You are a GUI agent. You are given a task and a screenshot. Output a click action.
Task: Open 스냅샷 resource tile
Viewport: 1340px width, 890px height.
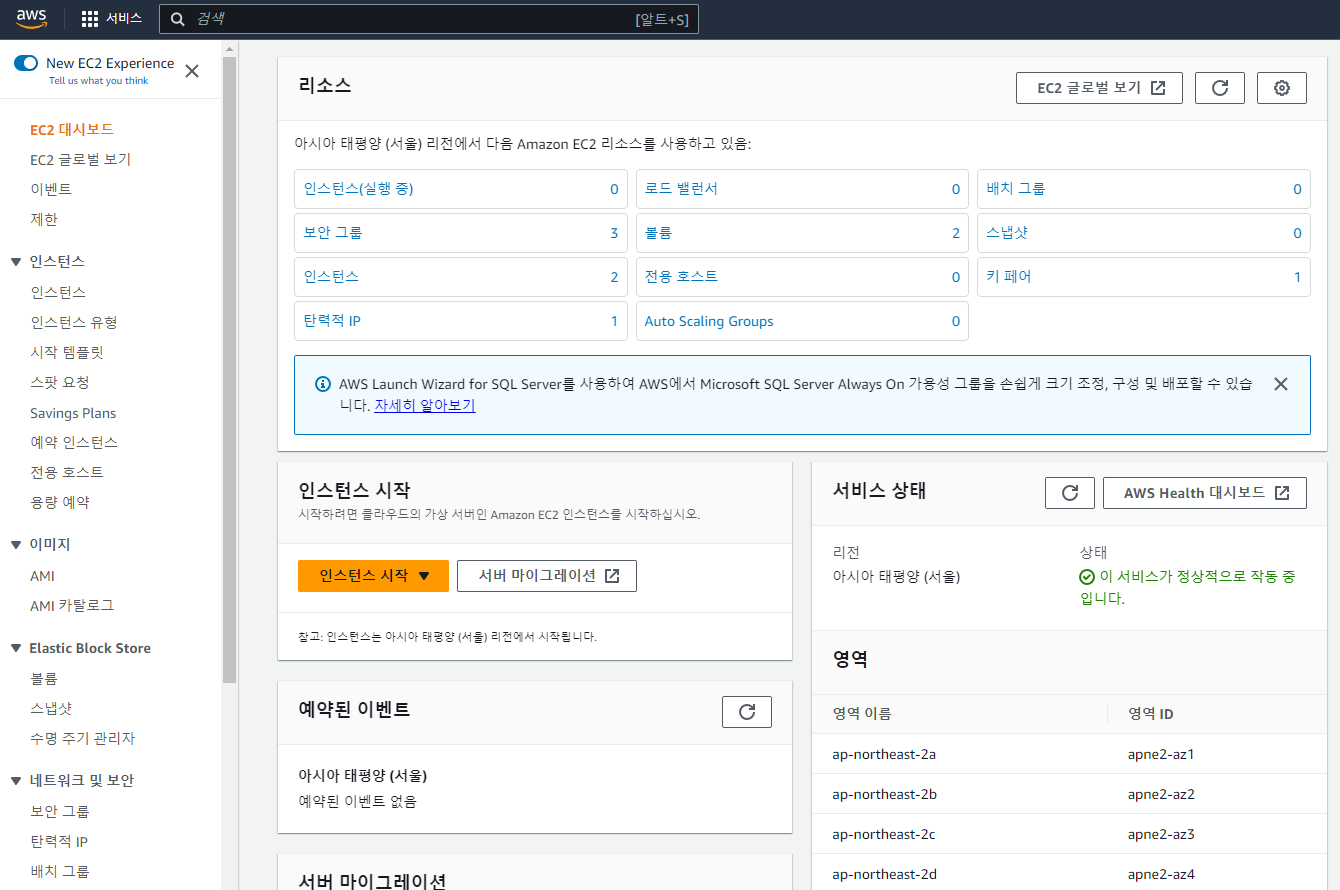tap(1144, 233)
